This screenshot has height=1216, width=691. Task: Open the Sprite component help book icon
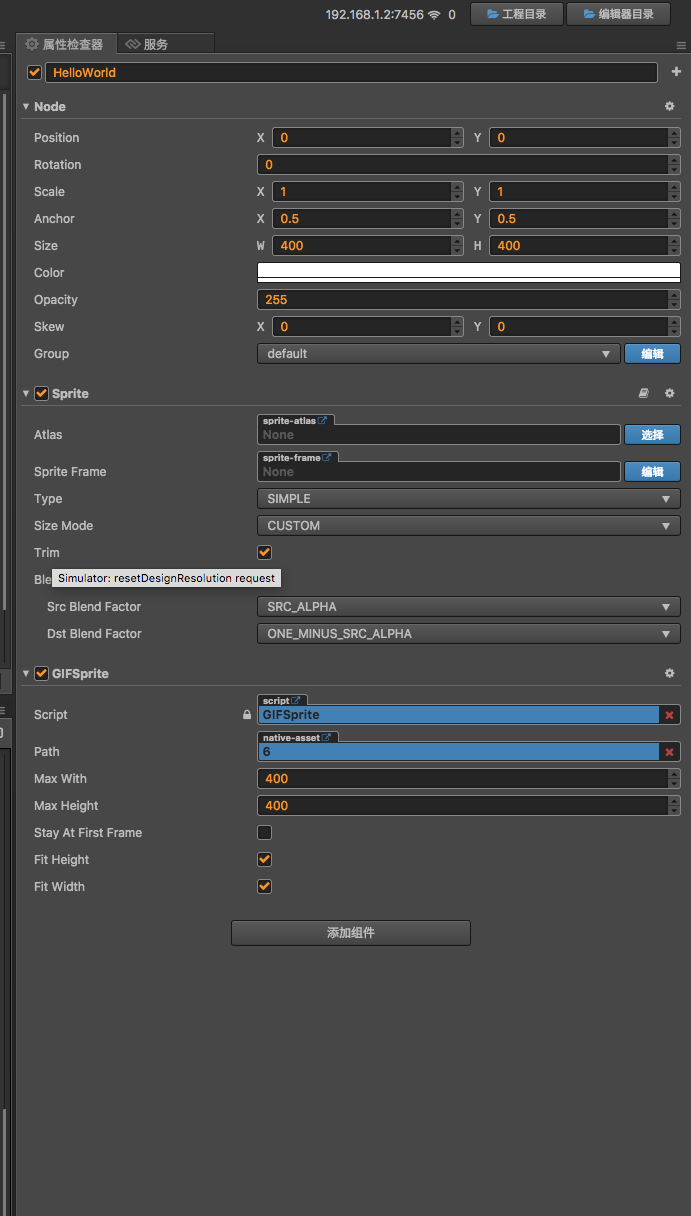644,394
